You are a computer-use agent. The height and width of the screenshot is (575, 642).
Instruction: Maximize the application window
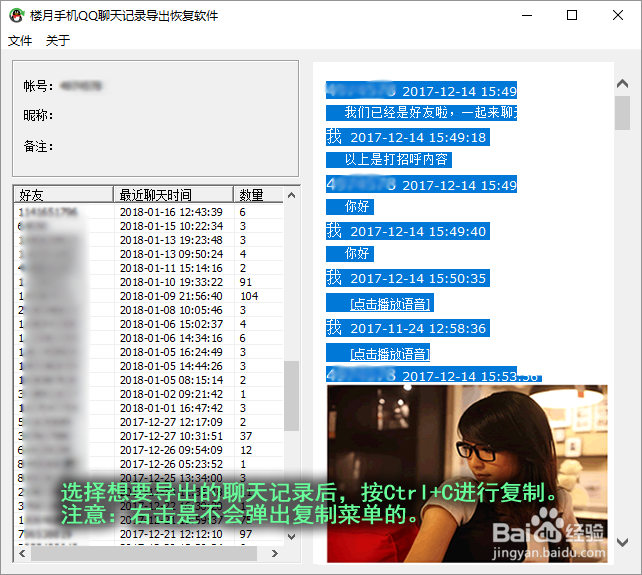tap(572, 16)
